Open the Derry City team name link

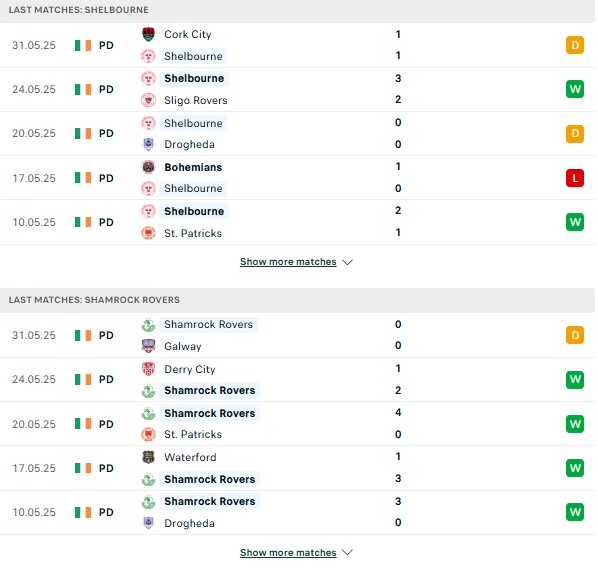coord(190,369)
